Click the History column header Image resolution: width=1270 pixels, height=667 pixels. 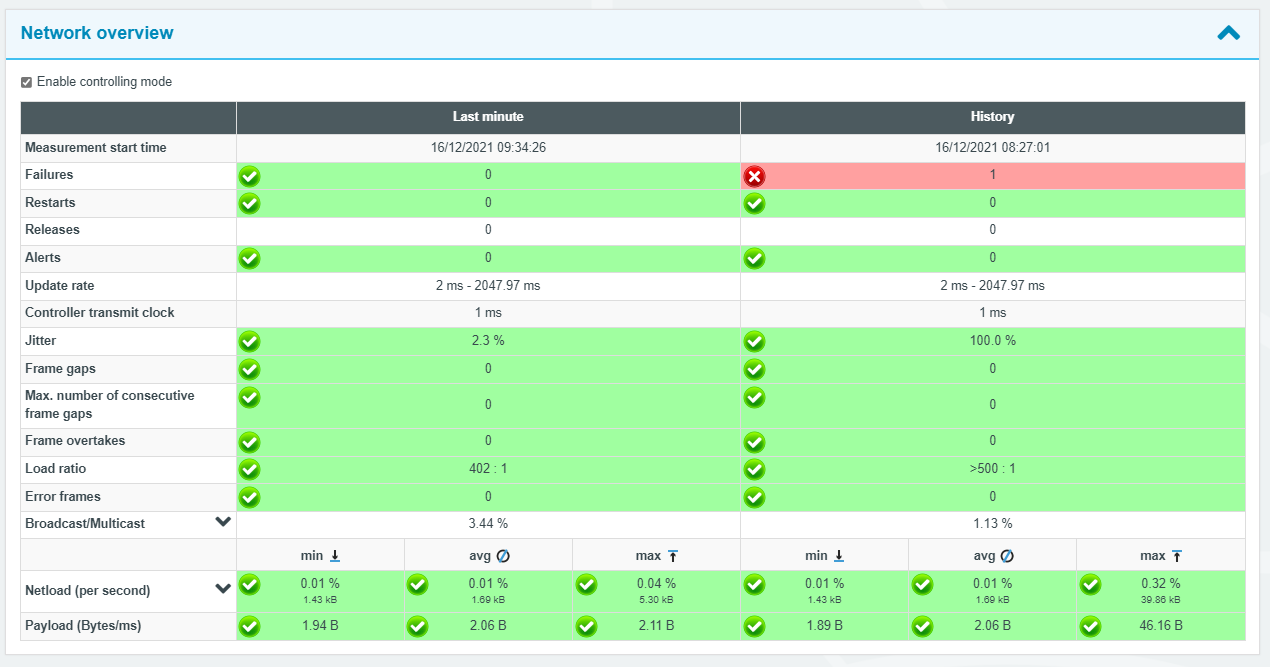tap(991, 116)
